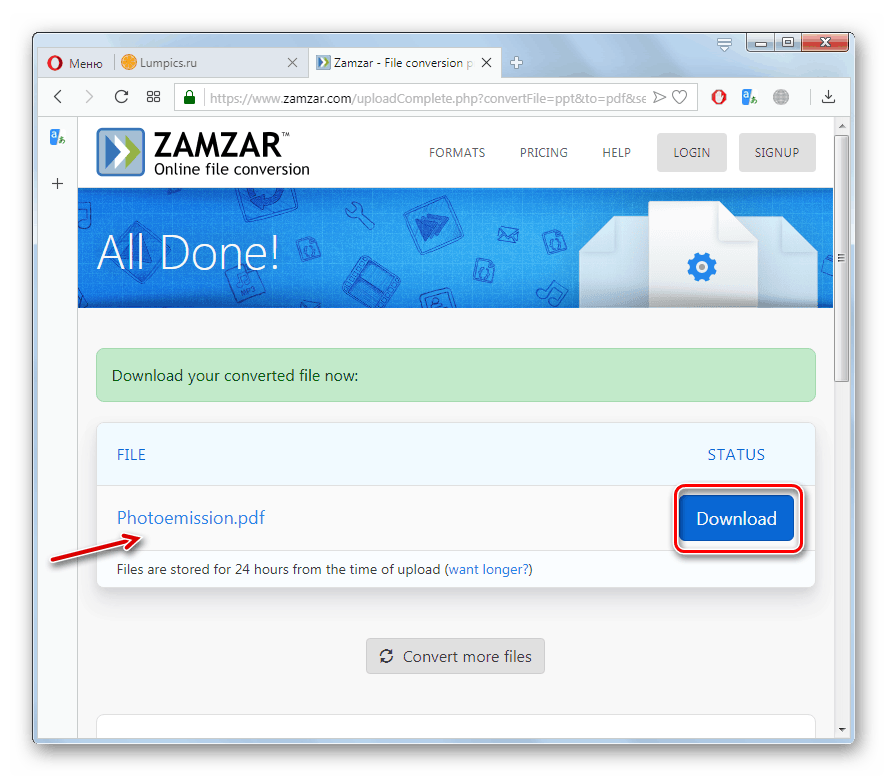Click the Opera ad blocker extension icon
The image size is (888, 777).
719,97
